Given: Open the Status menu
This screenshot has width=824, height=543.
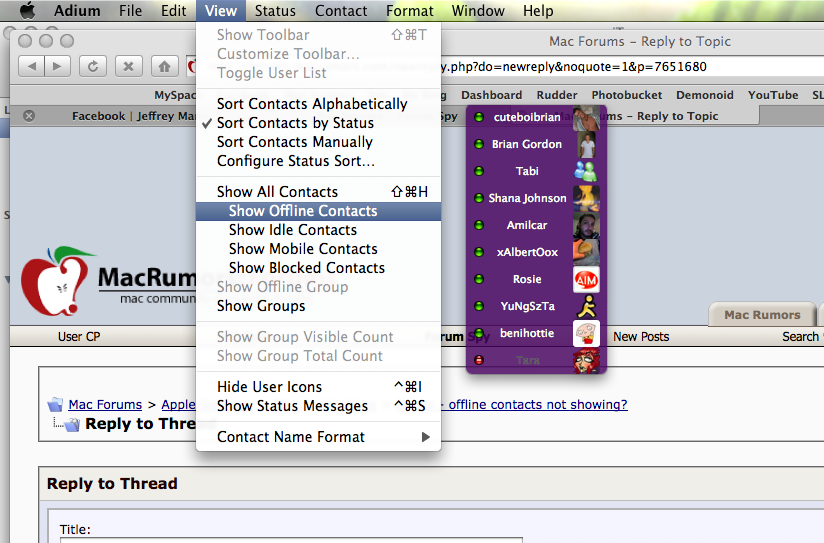Looking at the screenshot, I should [275, 11].
